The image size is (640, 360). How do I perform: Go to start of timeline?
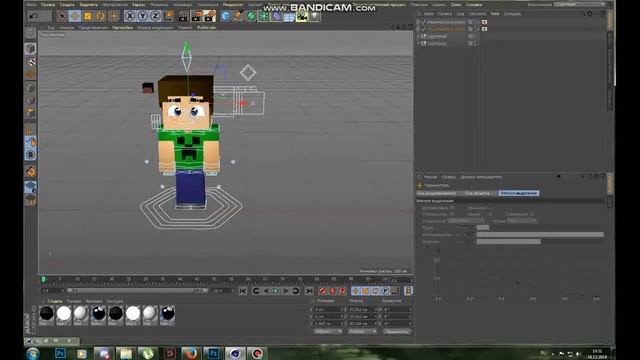(x=243, y=291)
